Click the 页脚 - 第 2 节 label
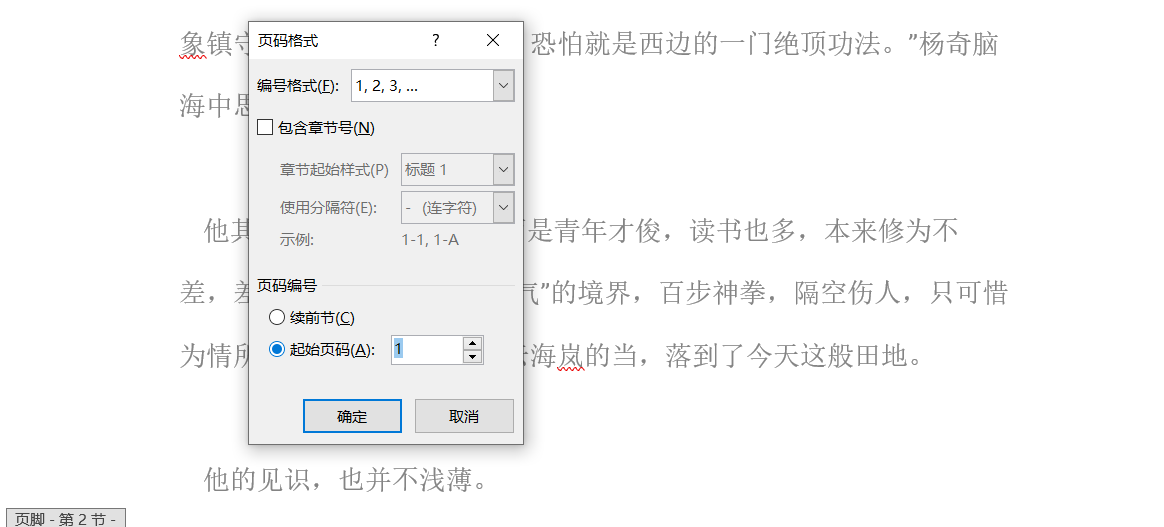 click(65, 519)
